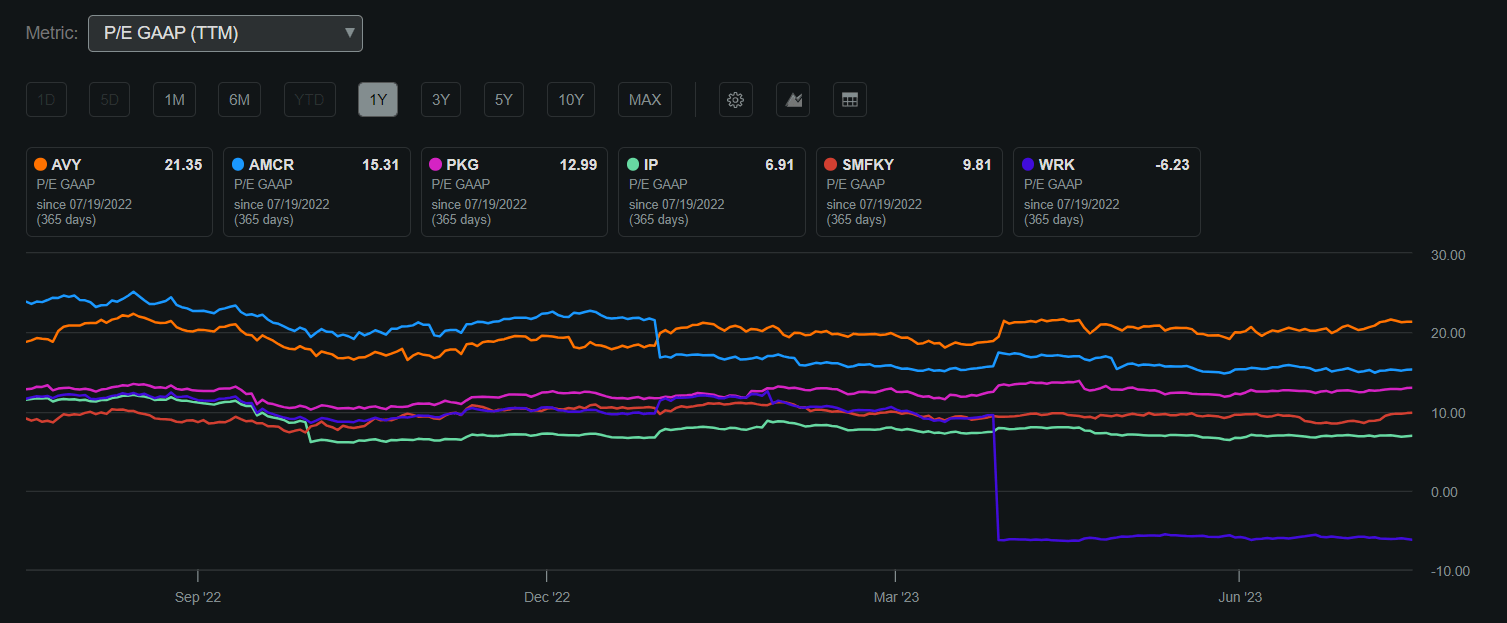1507x623 pixels.
Task: Toggle the SMFKY legend card
Action: coord(909,192)
